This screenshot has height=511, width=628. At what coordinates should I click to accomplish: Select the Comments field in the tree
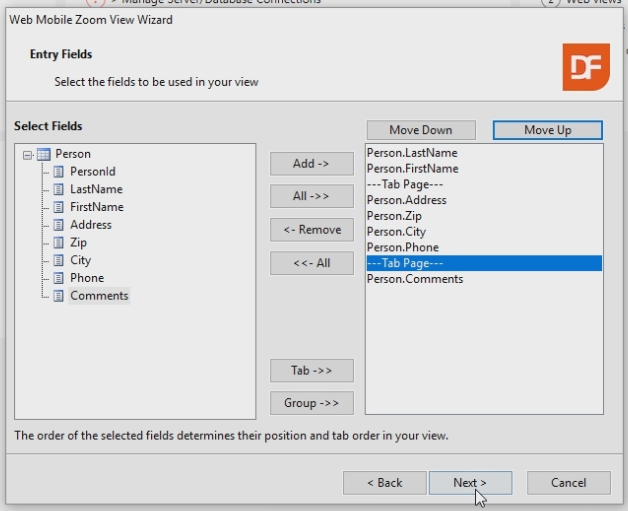98,296
